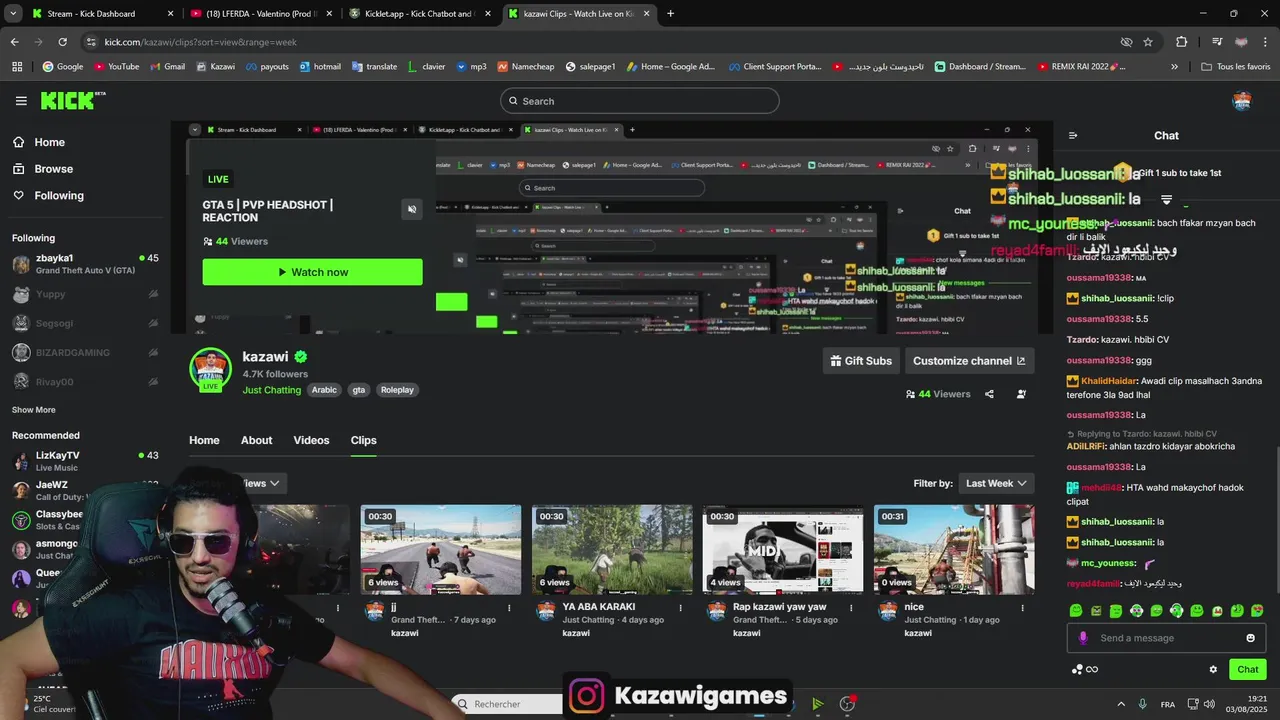Click the green Watch now button
The height and width of the screenshot is (720, 1280).
[312, 272]
